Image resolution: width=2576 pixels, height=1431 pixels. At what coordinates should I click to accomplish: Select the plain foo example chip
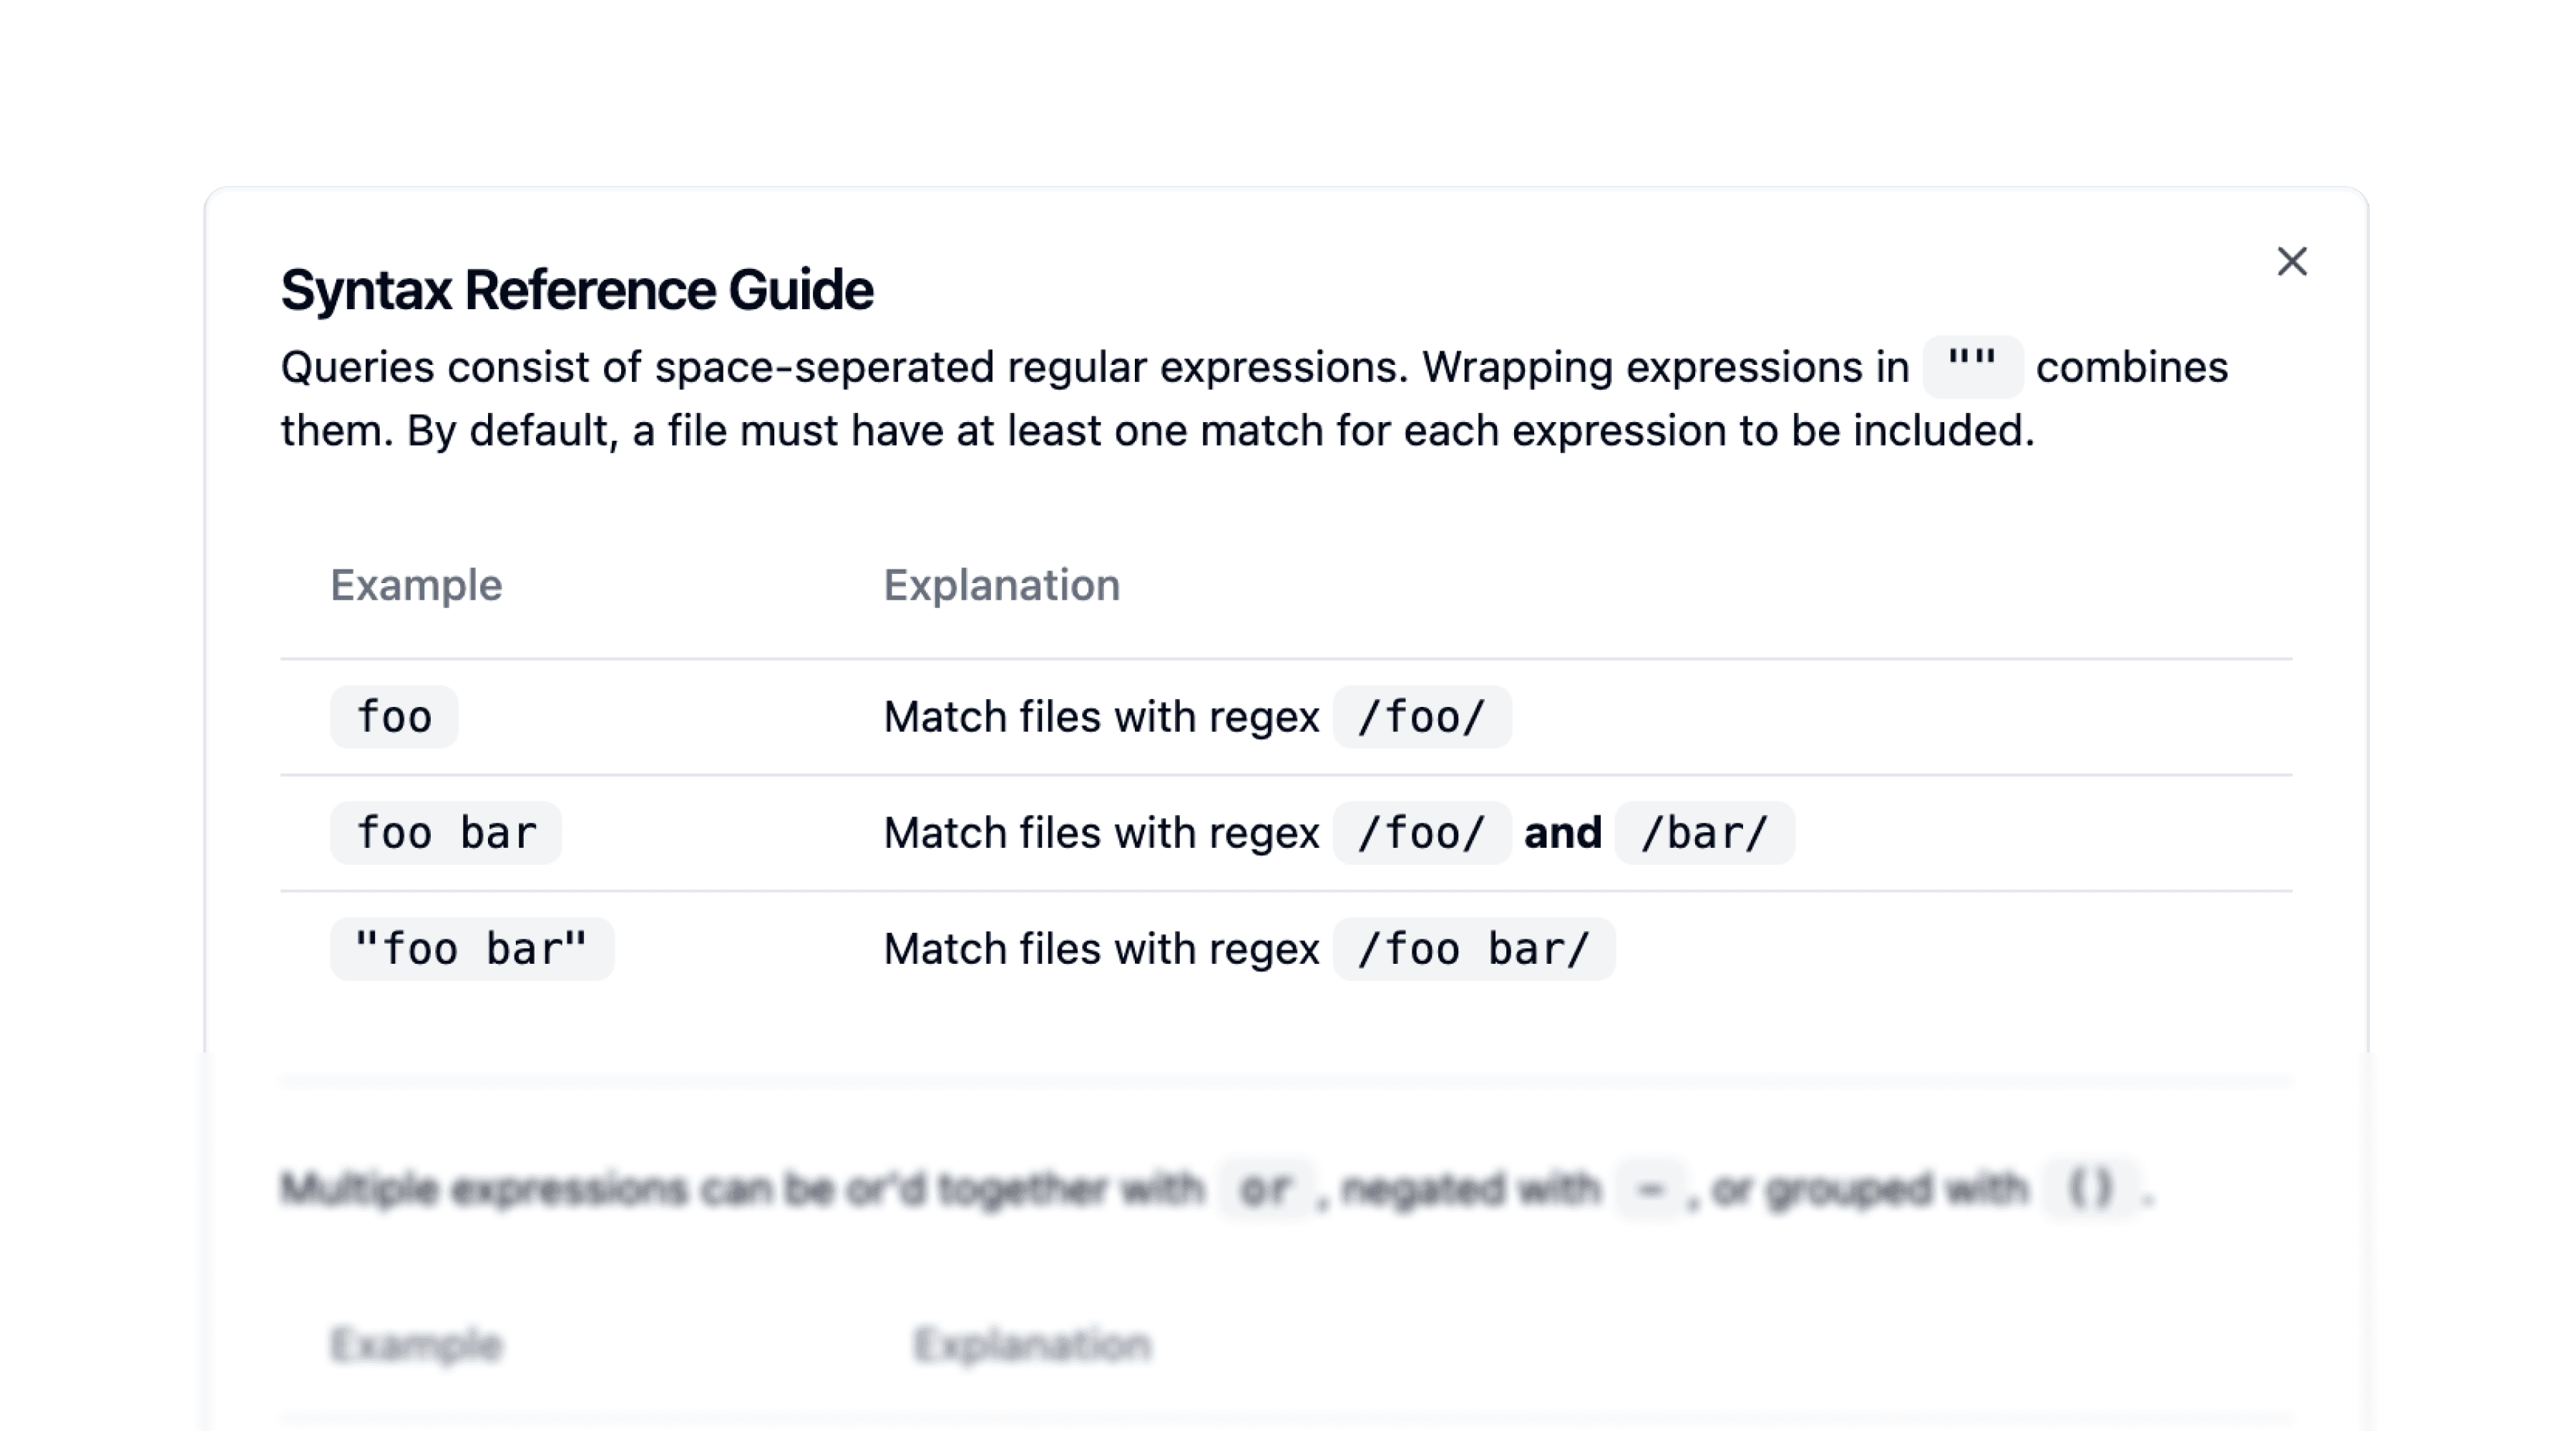coord(394,717)
